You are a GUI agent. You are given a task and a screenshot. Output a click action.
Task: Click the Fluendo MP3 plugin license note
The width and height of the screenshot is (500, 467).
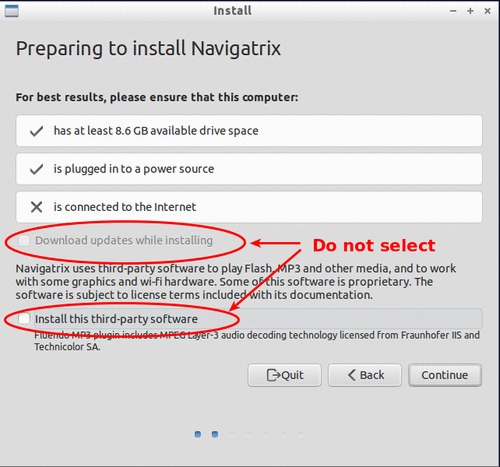click(x=257, y=341)
